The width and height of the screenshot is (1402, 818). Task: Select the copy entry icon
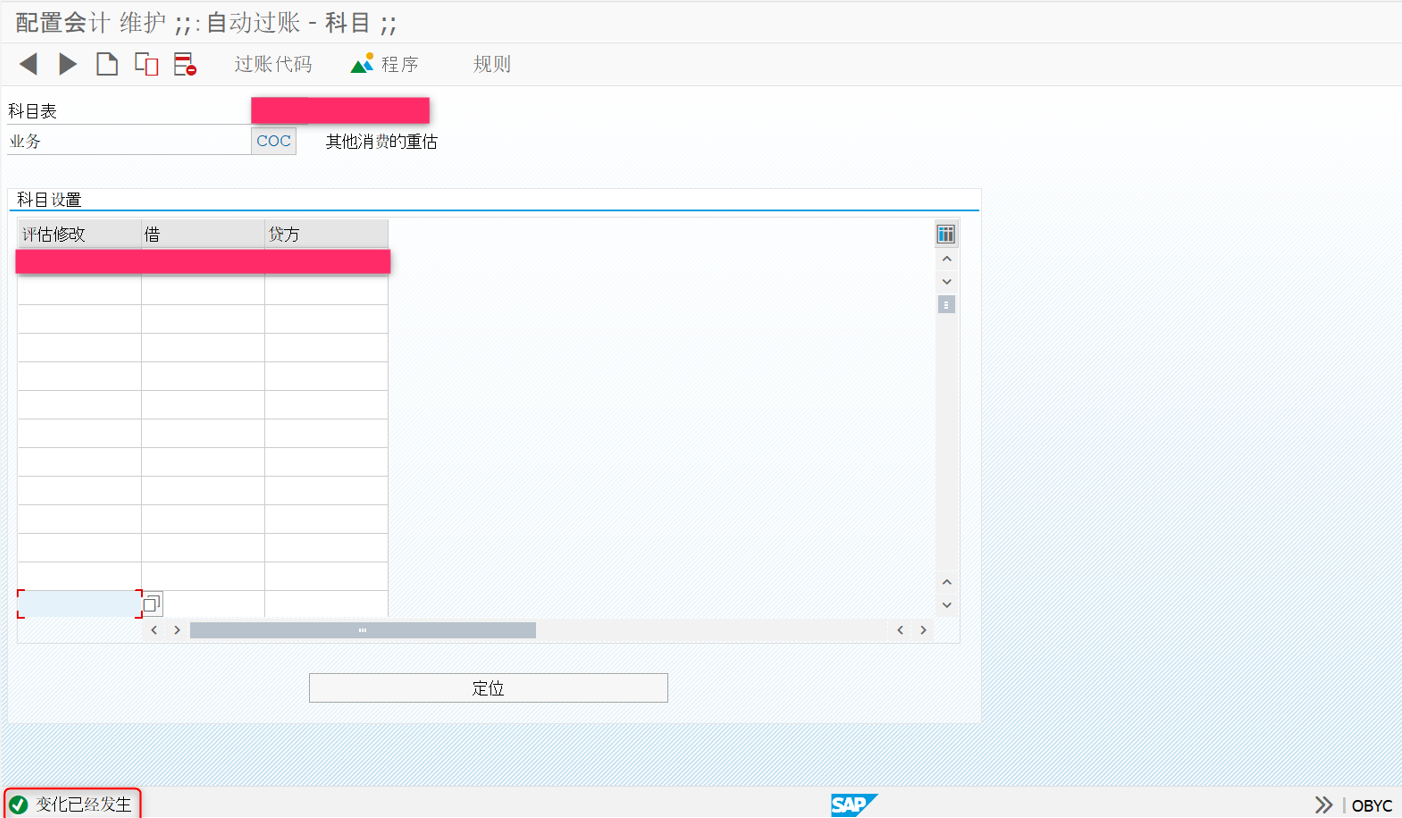(145, 63)
